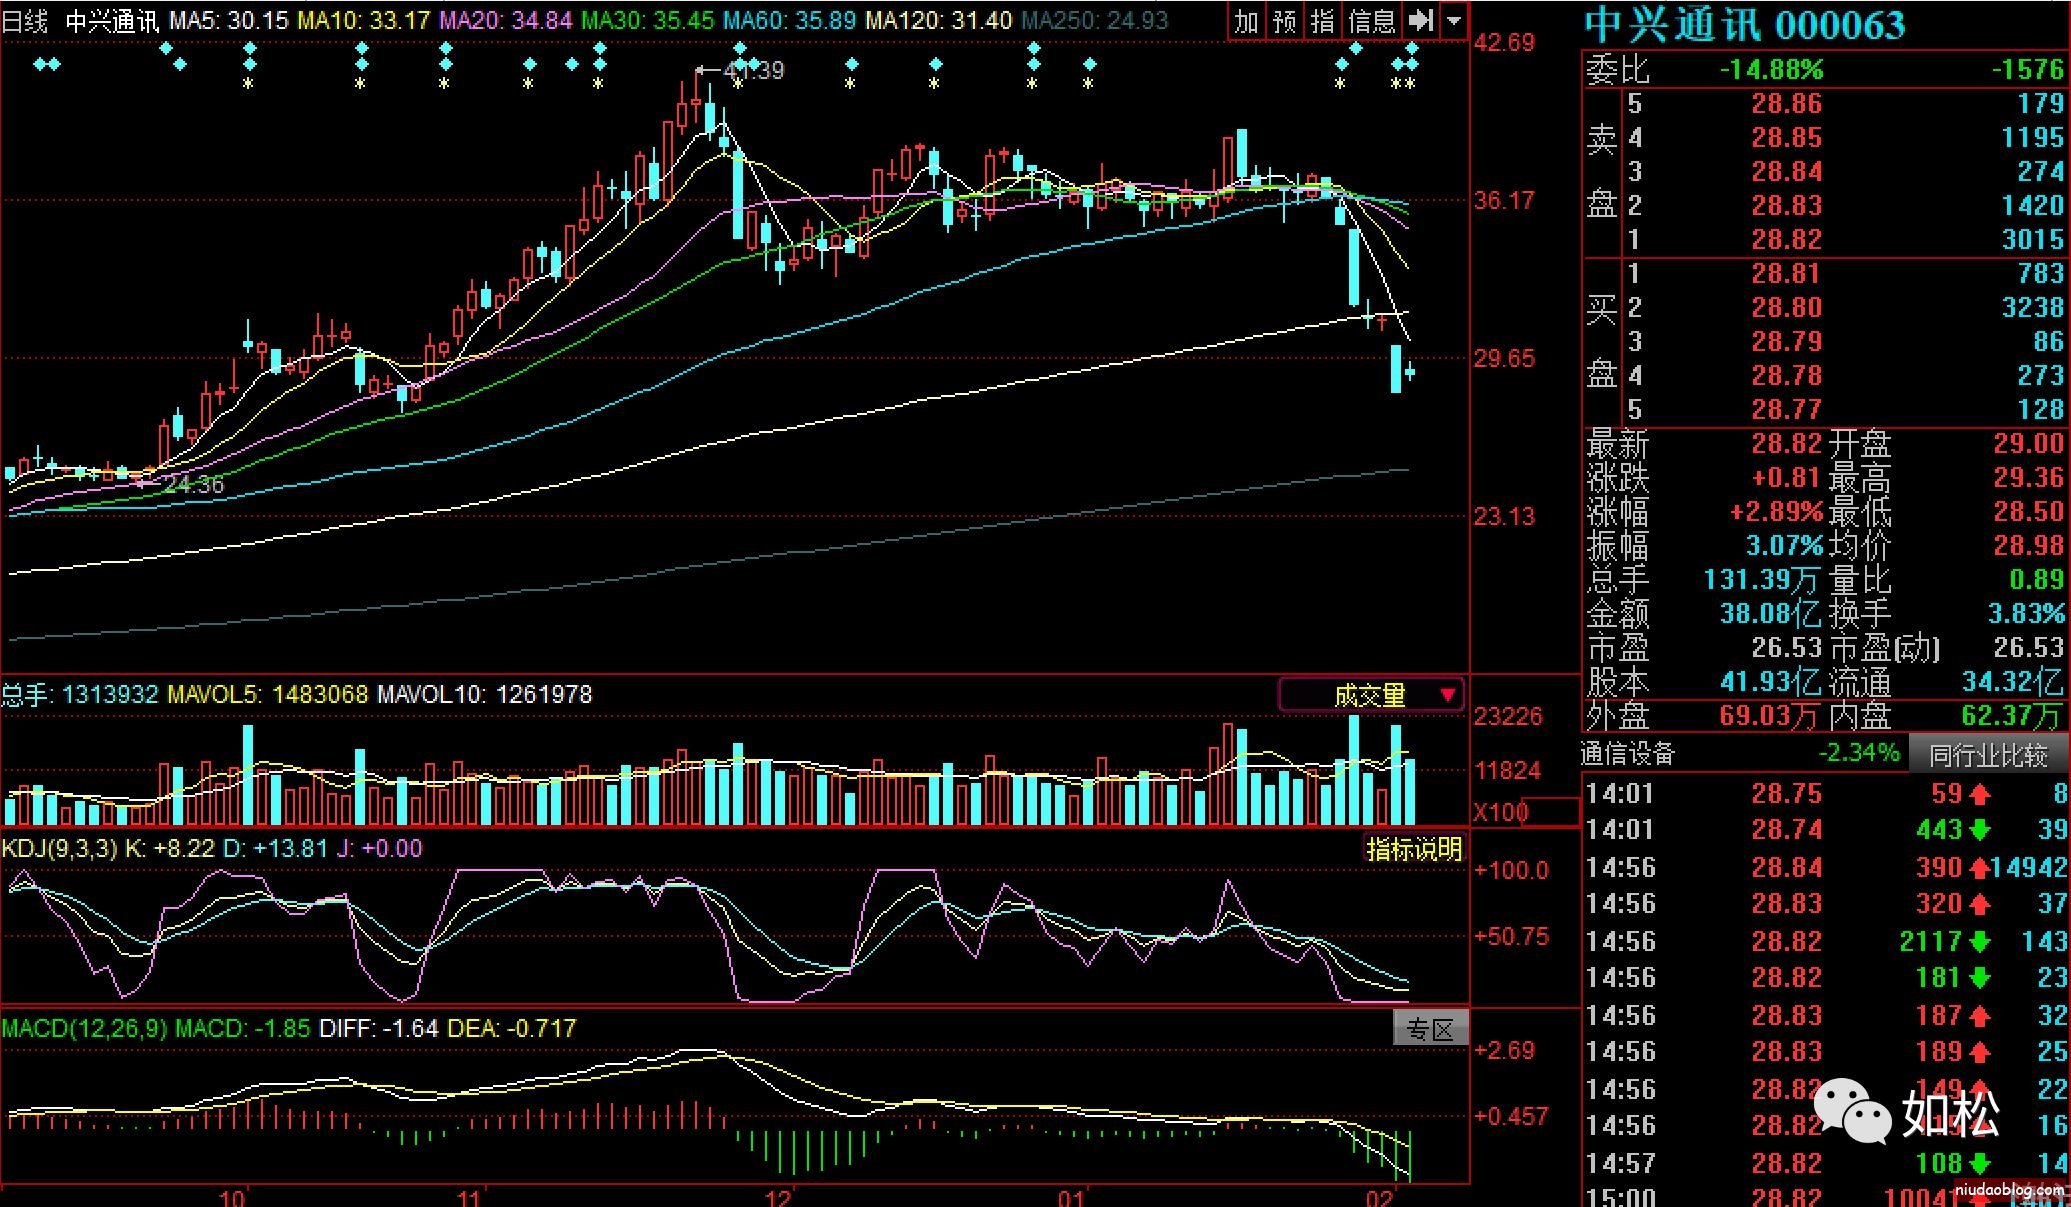Click the 36.17 price axis label
2071x1207 pixels.
pyautogui.click(x=1504, y=200)
